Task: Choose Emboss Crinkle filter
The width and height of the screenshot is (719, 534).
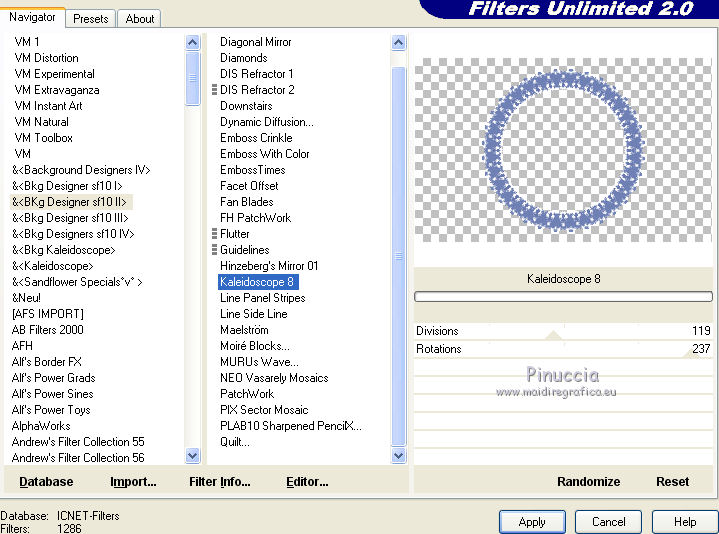Action: point(256,138)
